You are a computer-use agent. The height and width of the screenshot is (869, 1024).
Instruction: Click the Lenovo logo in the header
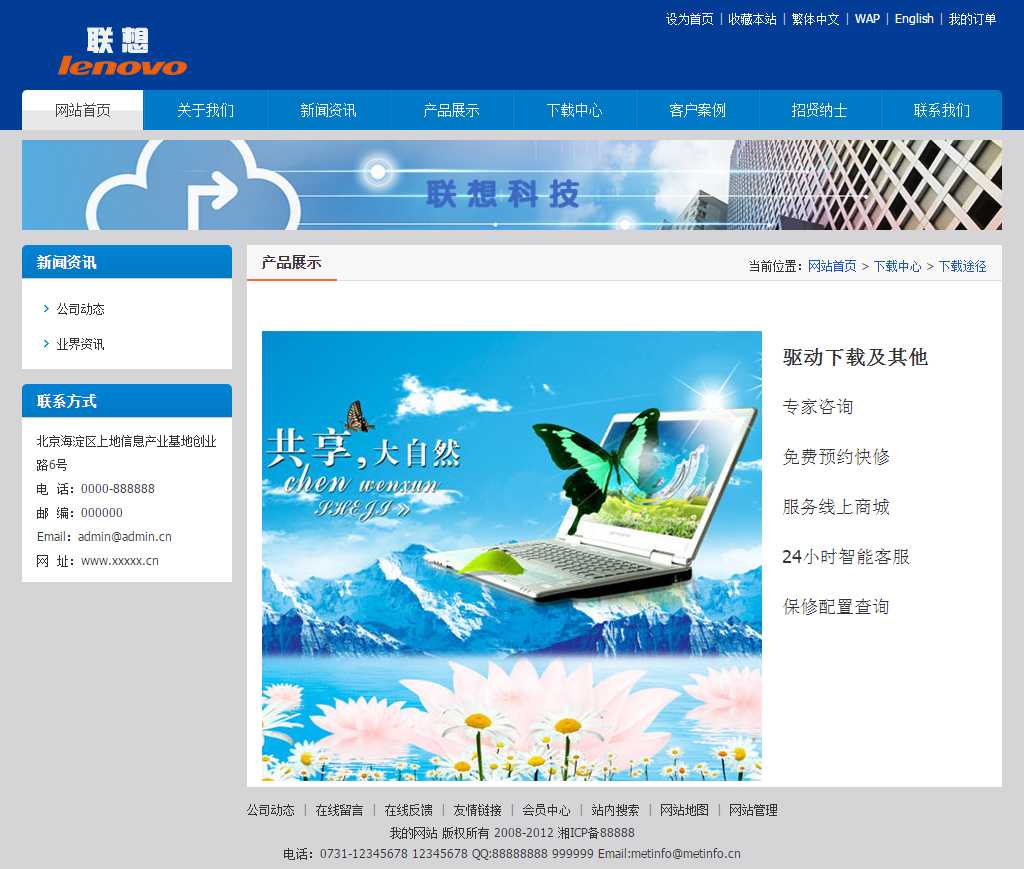click(x=121, y=52)
